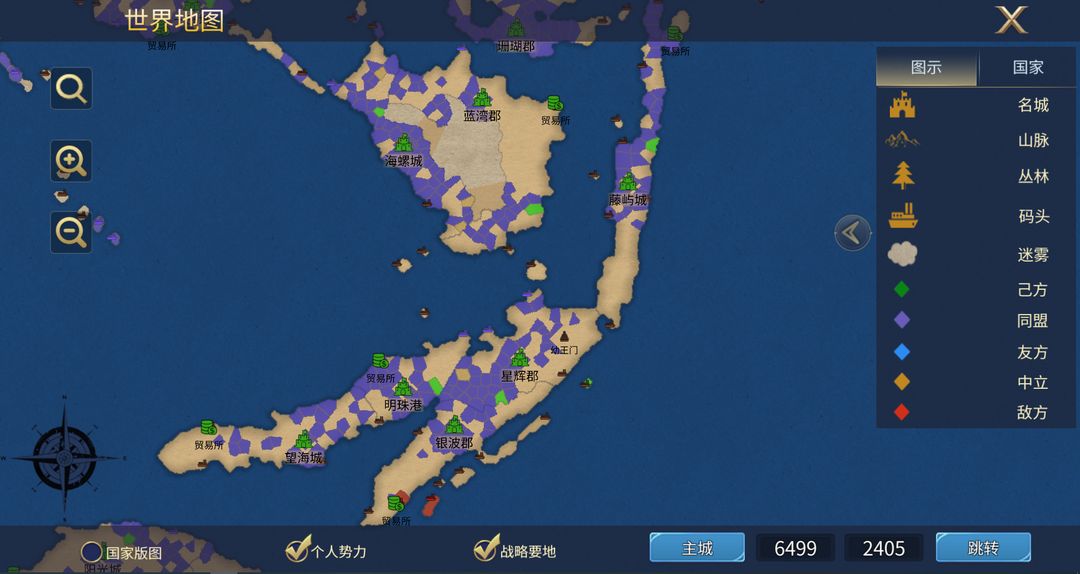This screenshot has width=1080, height=574.
Task: Open the 贸易所 near 蓝湾郡
Action: click(x=554, y=104)
